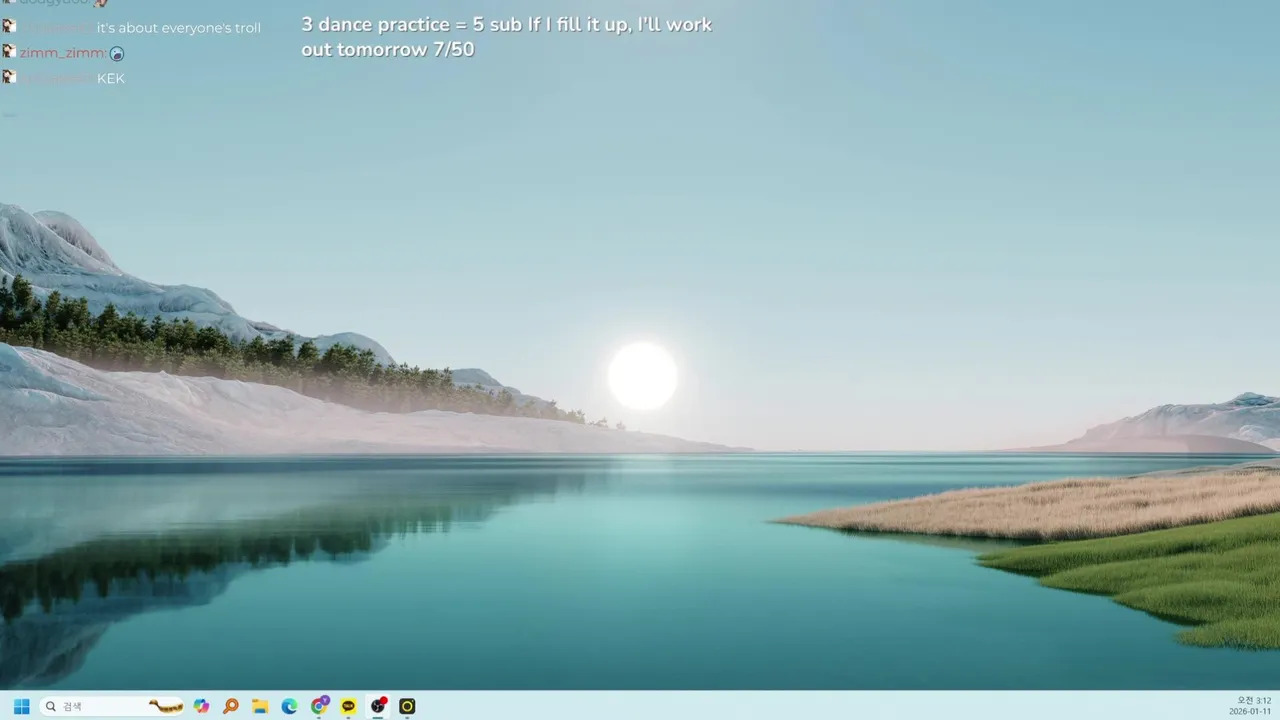1280x720 pixels.
Task: Click the caterpillar graphic in the search box
Action: 166,706
